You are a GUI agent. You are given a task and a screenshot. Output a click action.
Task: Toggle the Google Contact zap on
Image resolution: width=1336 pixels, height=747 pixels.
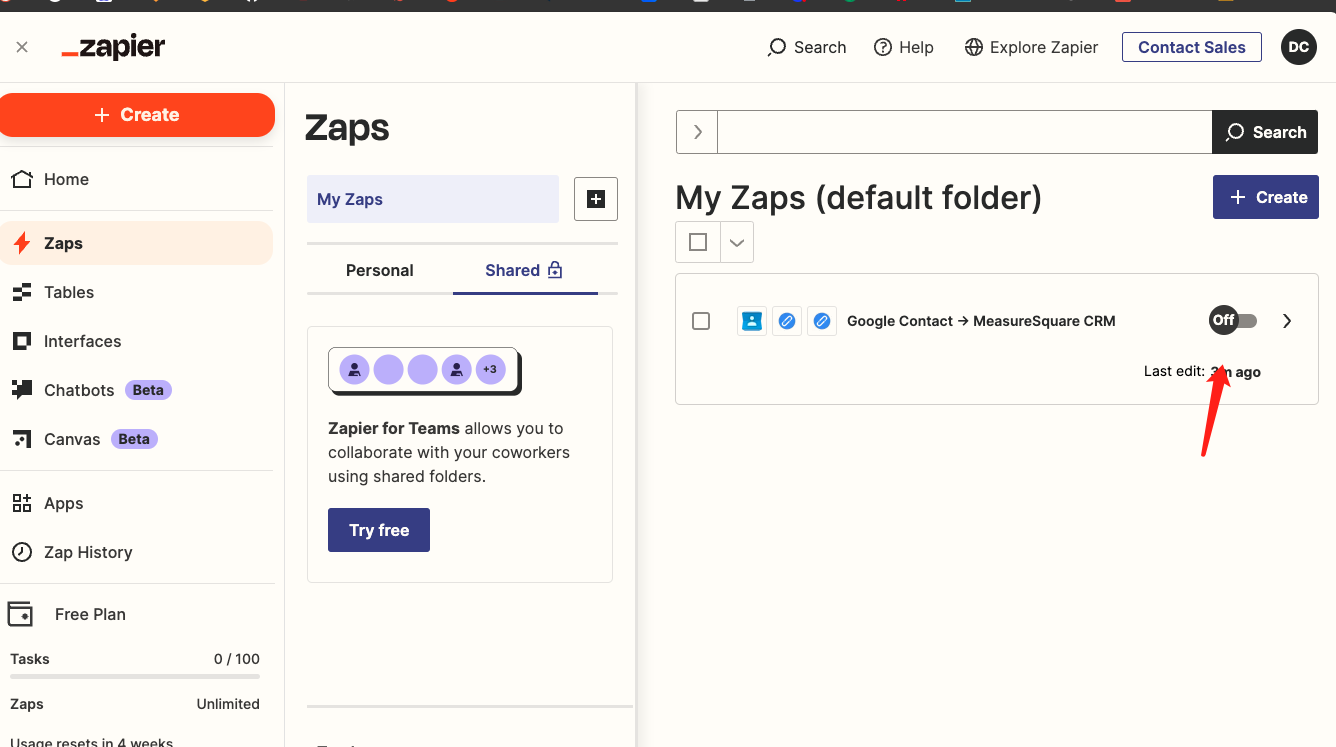tap(1233, 321)
